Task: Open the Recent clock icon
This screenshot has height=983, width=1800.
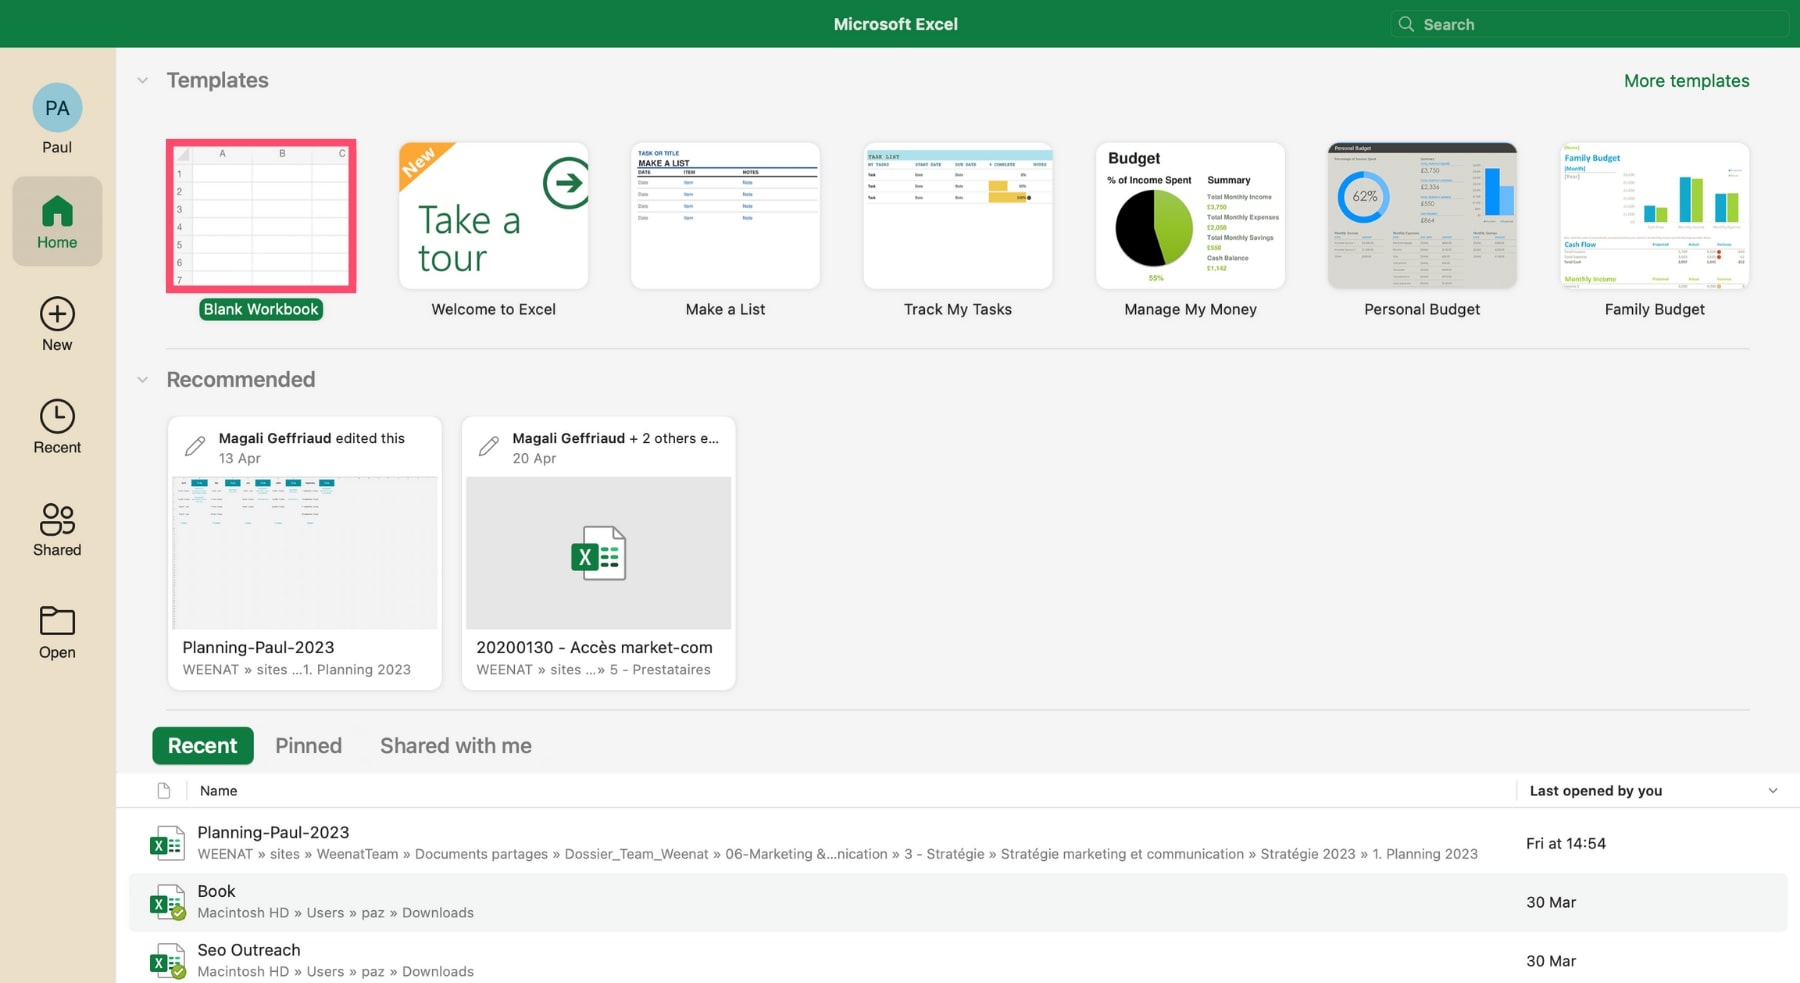Action: click(x=57, y=417)
